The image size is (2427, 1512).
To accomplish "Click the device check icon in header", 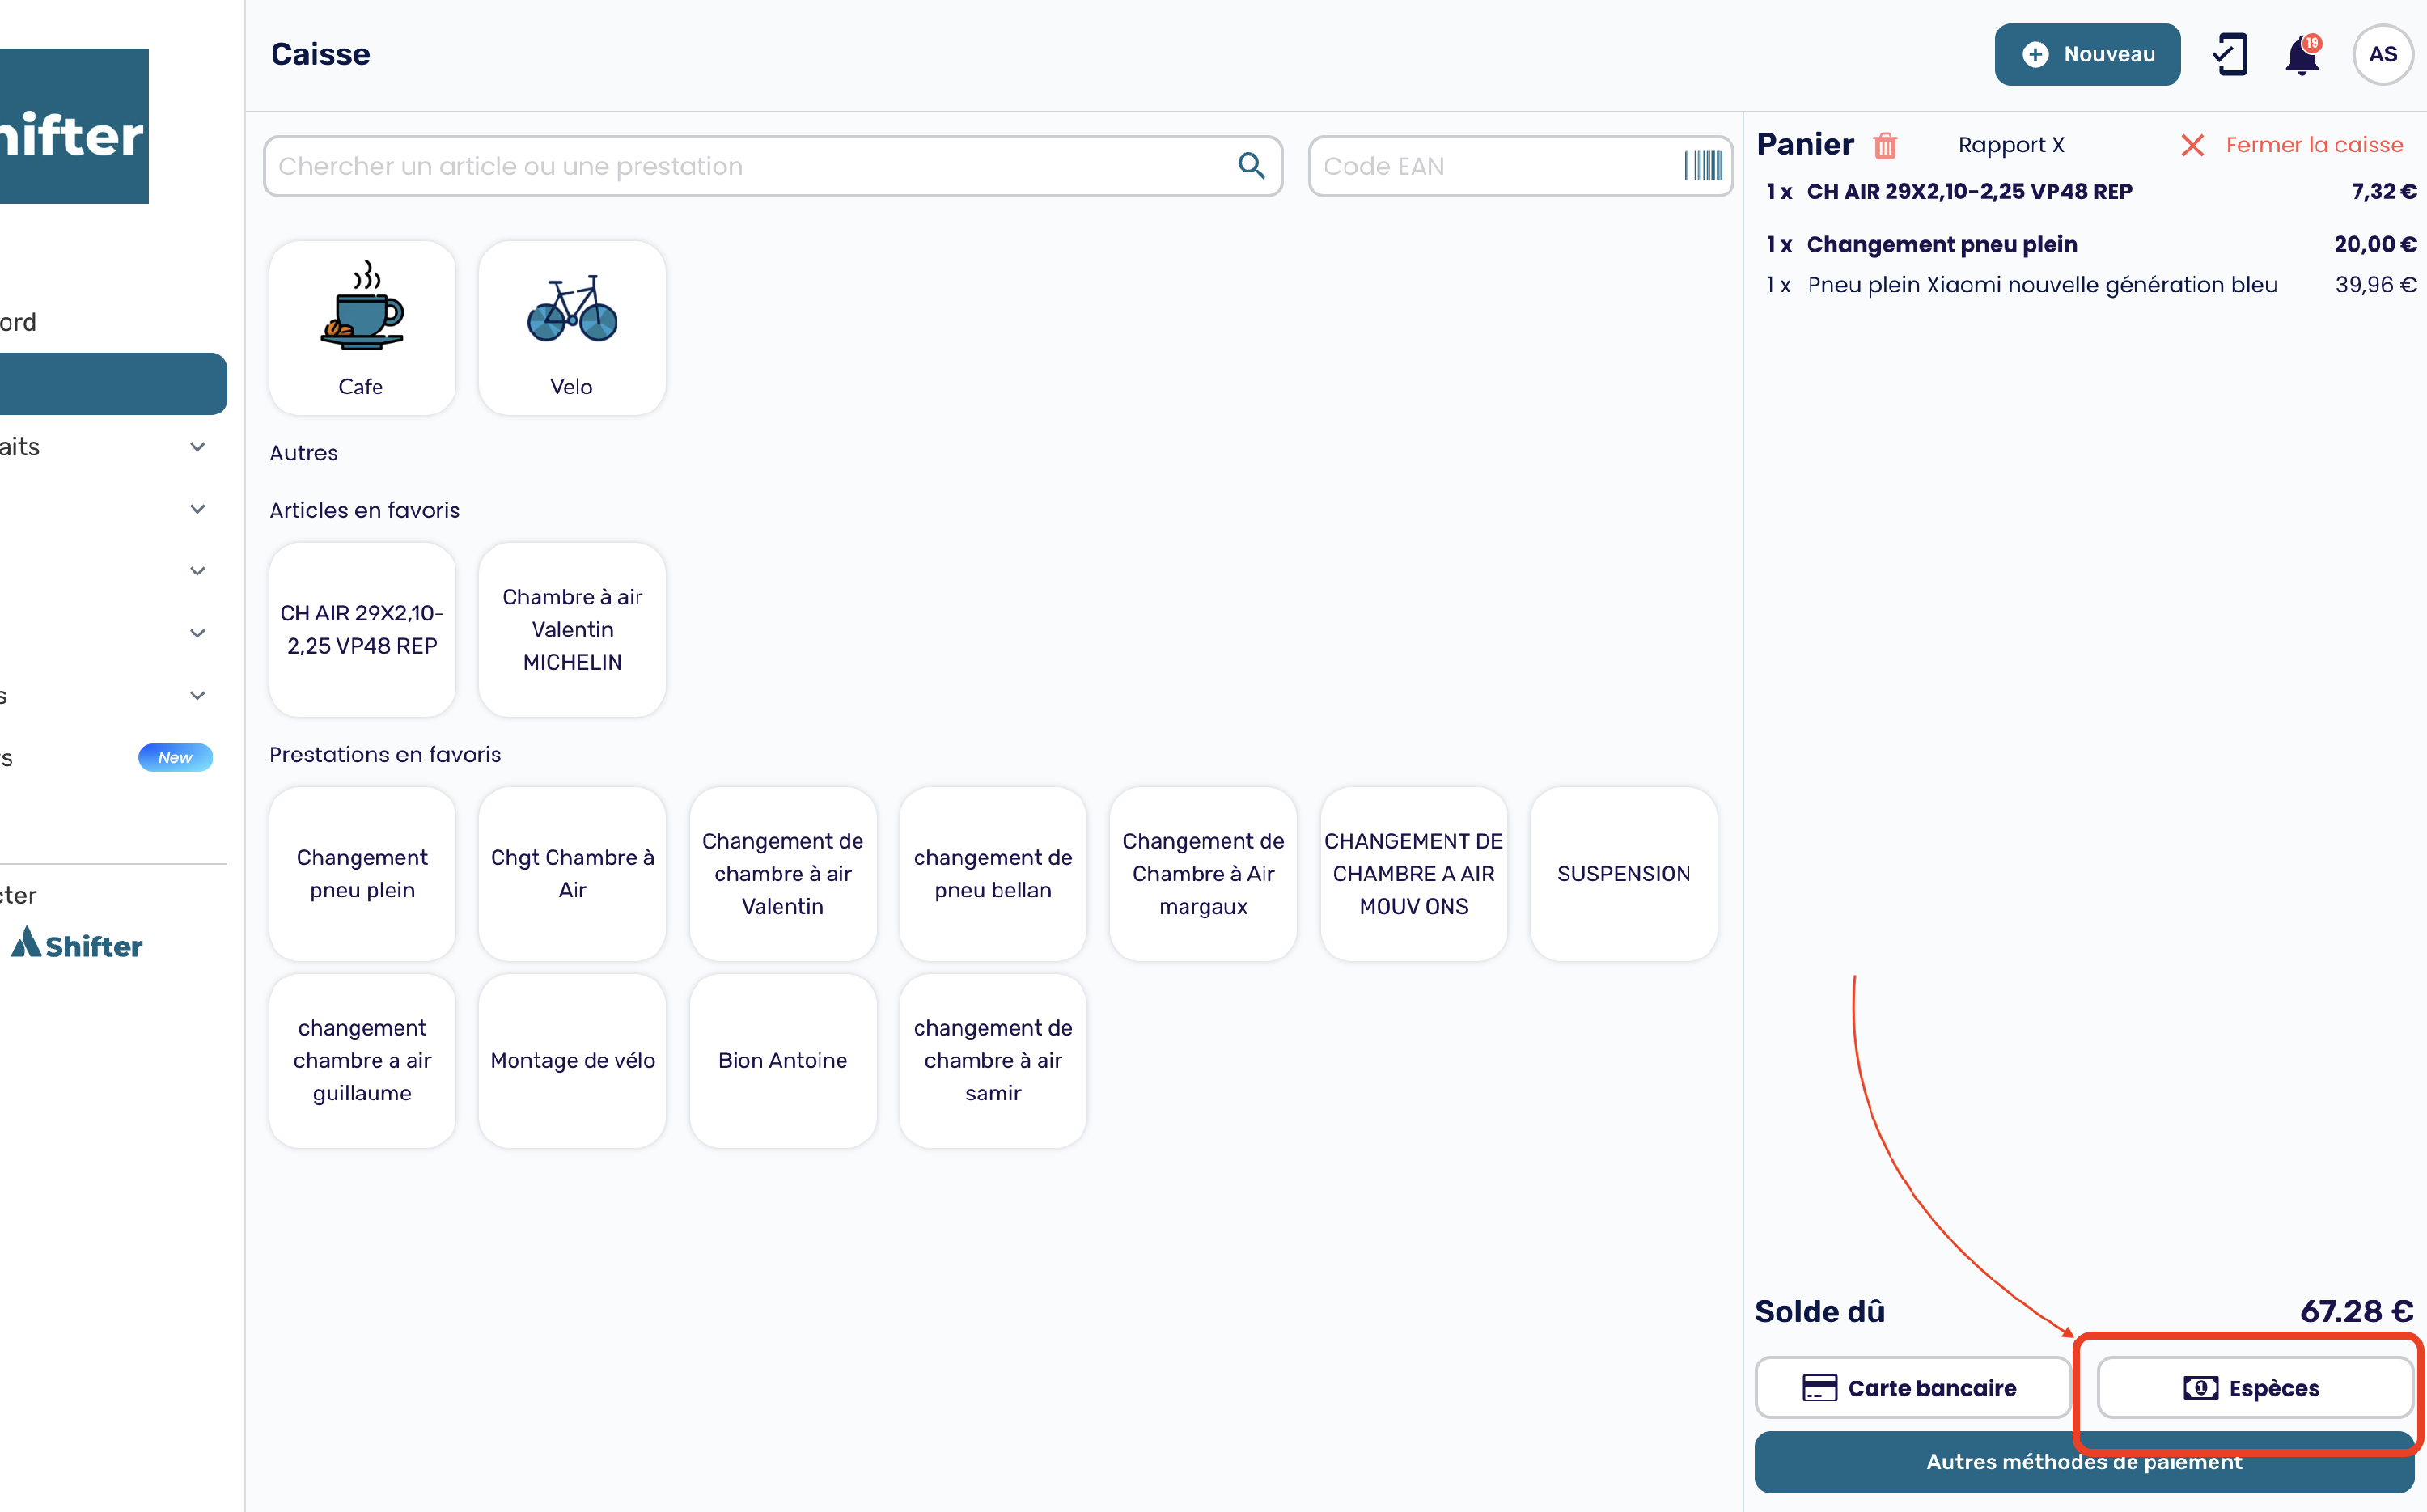I will [x=2229, y=54].
